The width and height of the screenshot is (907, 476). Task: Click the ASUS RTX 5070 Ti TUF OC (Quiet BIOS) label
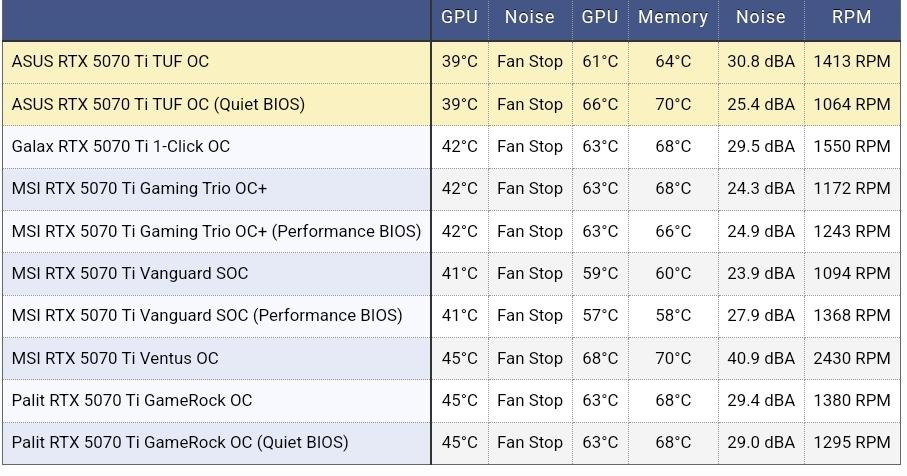(158, 104)
